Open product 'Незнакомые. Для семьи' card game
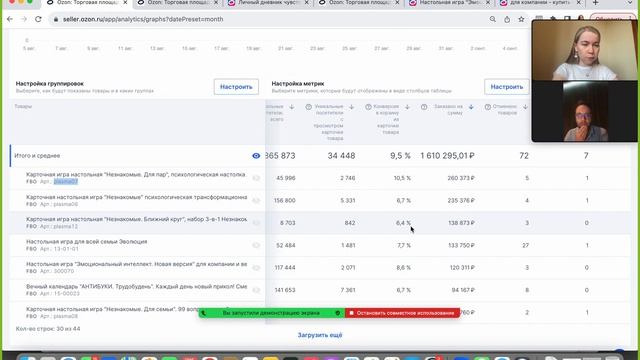640x360 pixels. tap(112, 309)
